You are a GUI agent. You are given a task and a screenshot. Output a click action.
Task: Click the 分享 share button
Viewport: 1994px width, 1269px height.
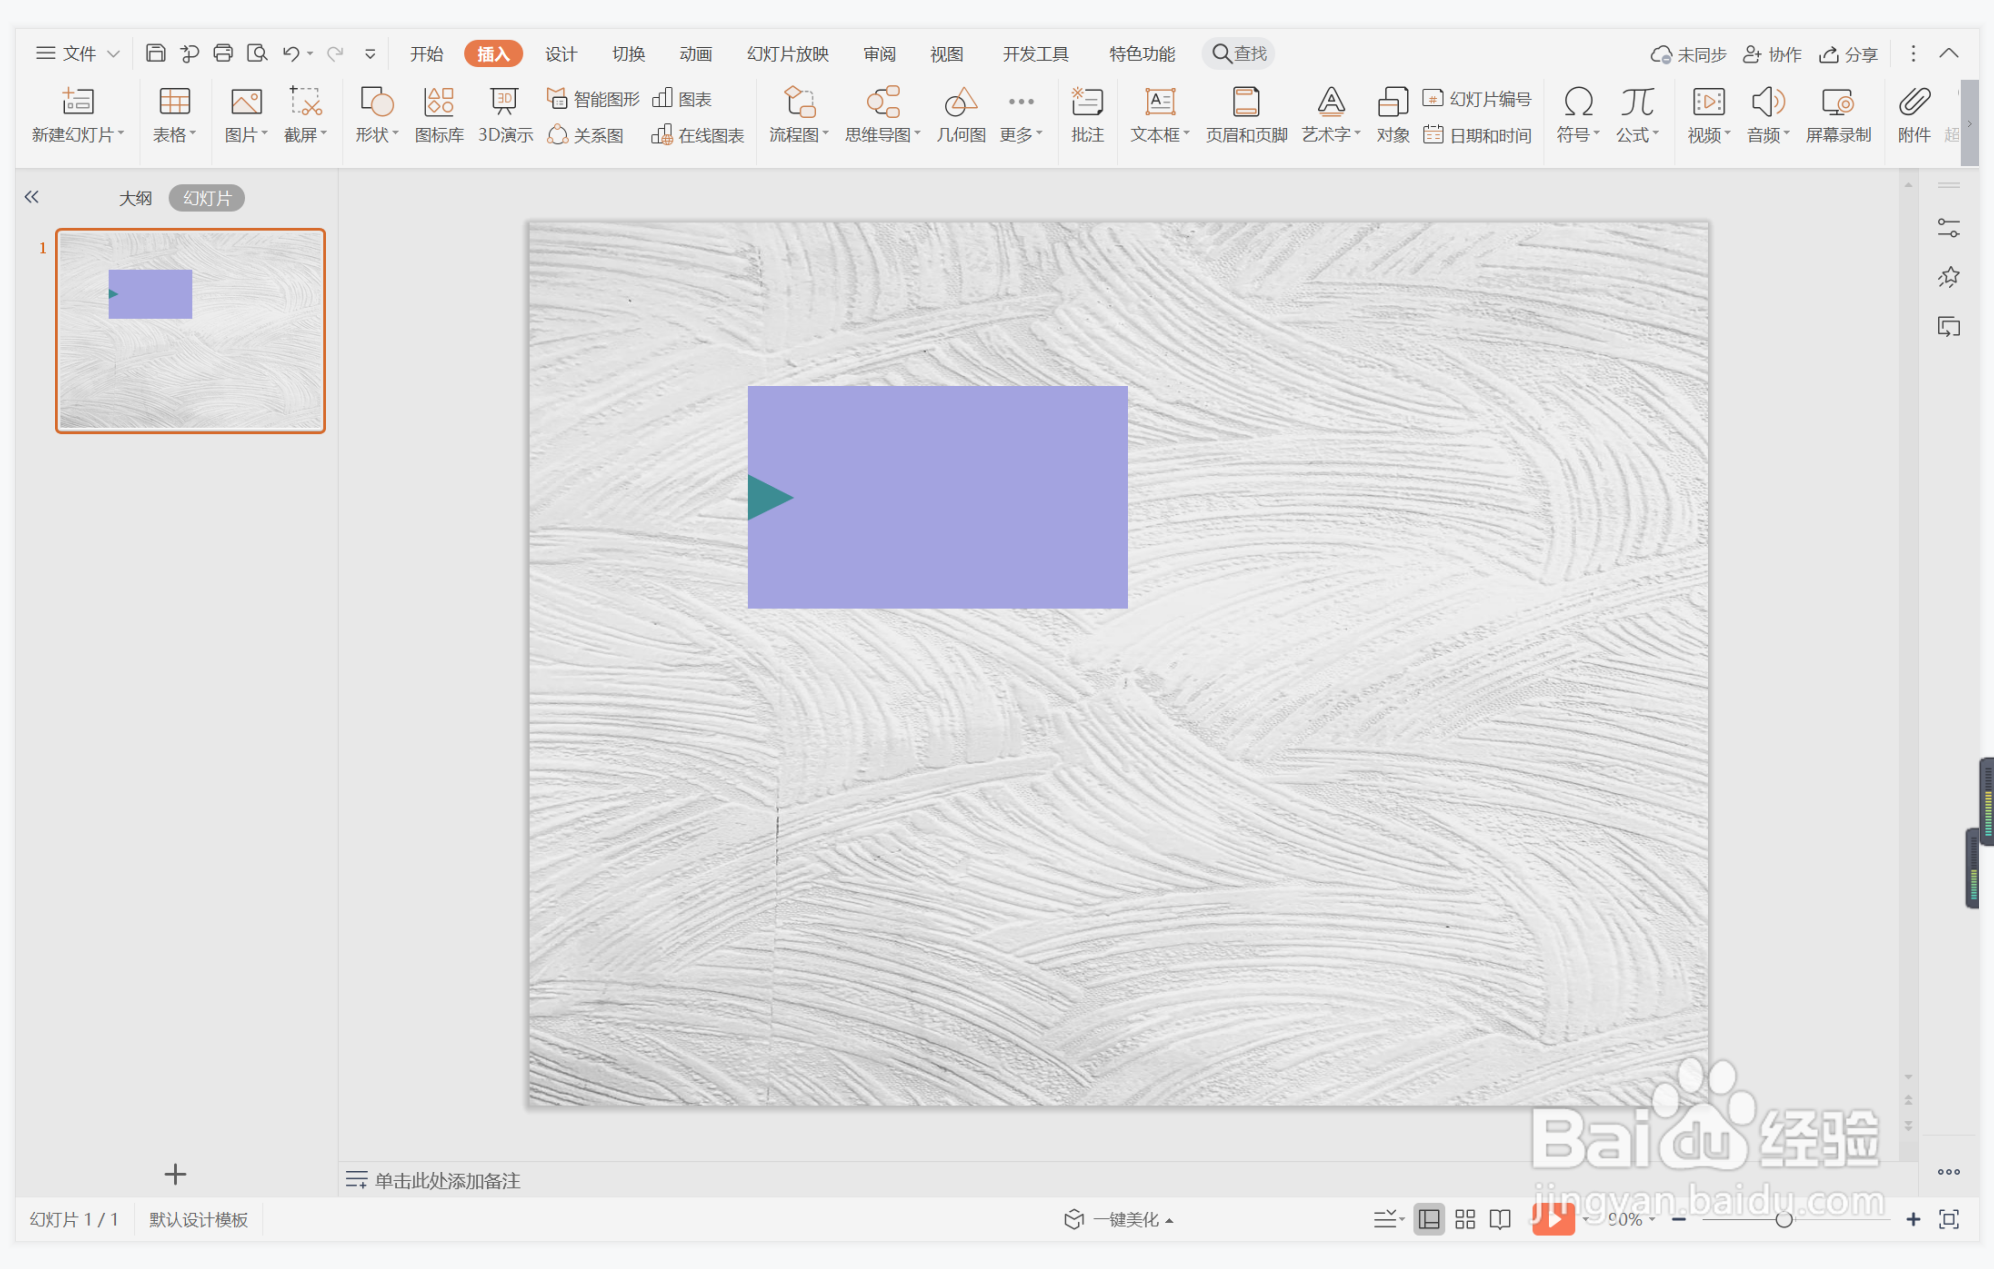click(x=1848, y=54)
